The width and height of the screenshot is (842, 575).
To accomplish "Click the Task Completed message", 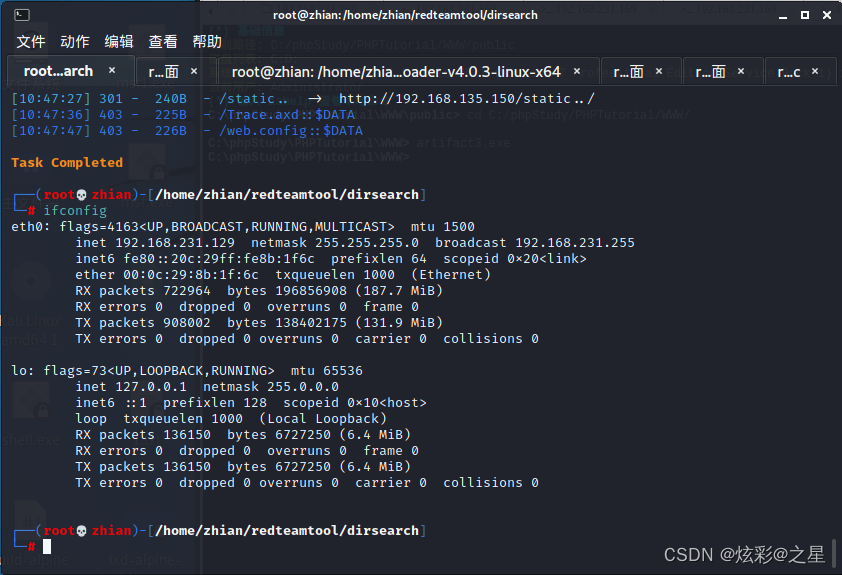I will [x=67, y=163].
